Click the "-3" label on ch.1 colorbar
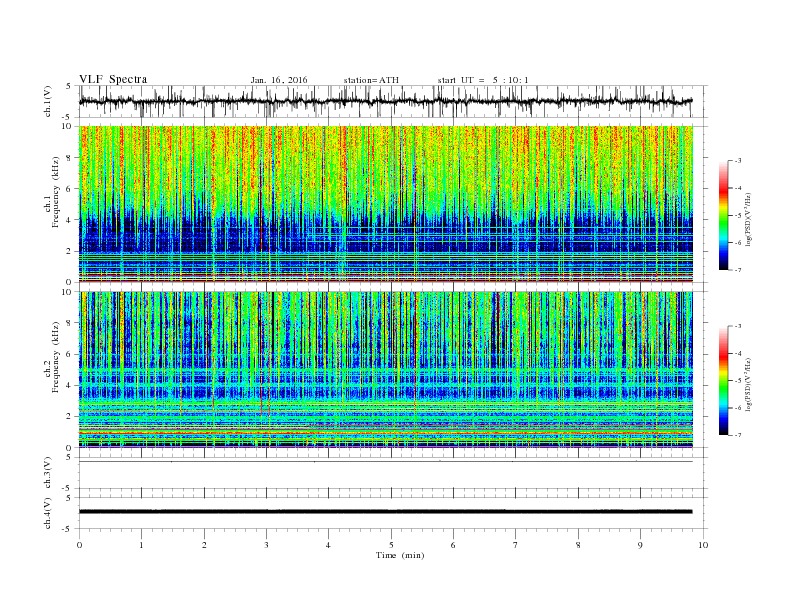Image resolution: width=792 pixels, height=612 pixels. [737, 161]
